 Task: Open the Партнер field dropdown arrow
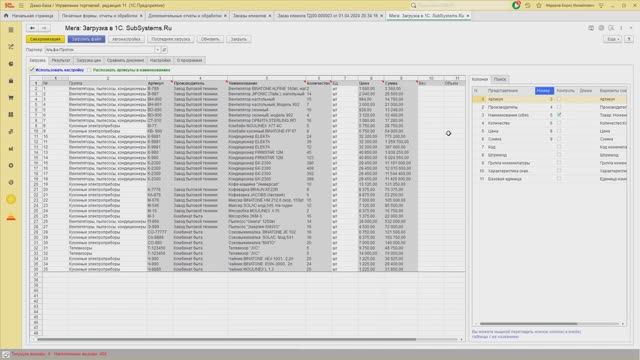158,50
